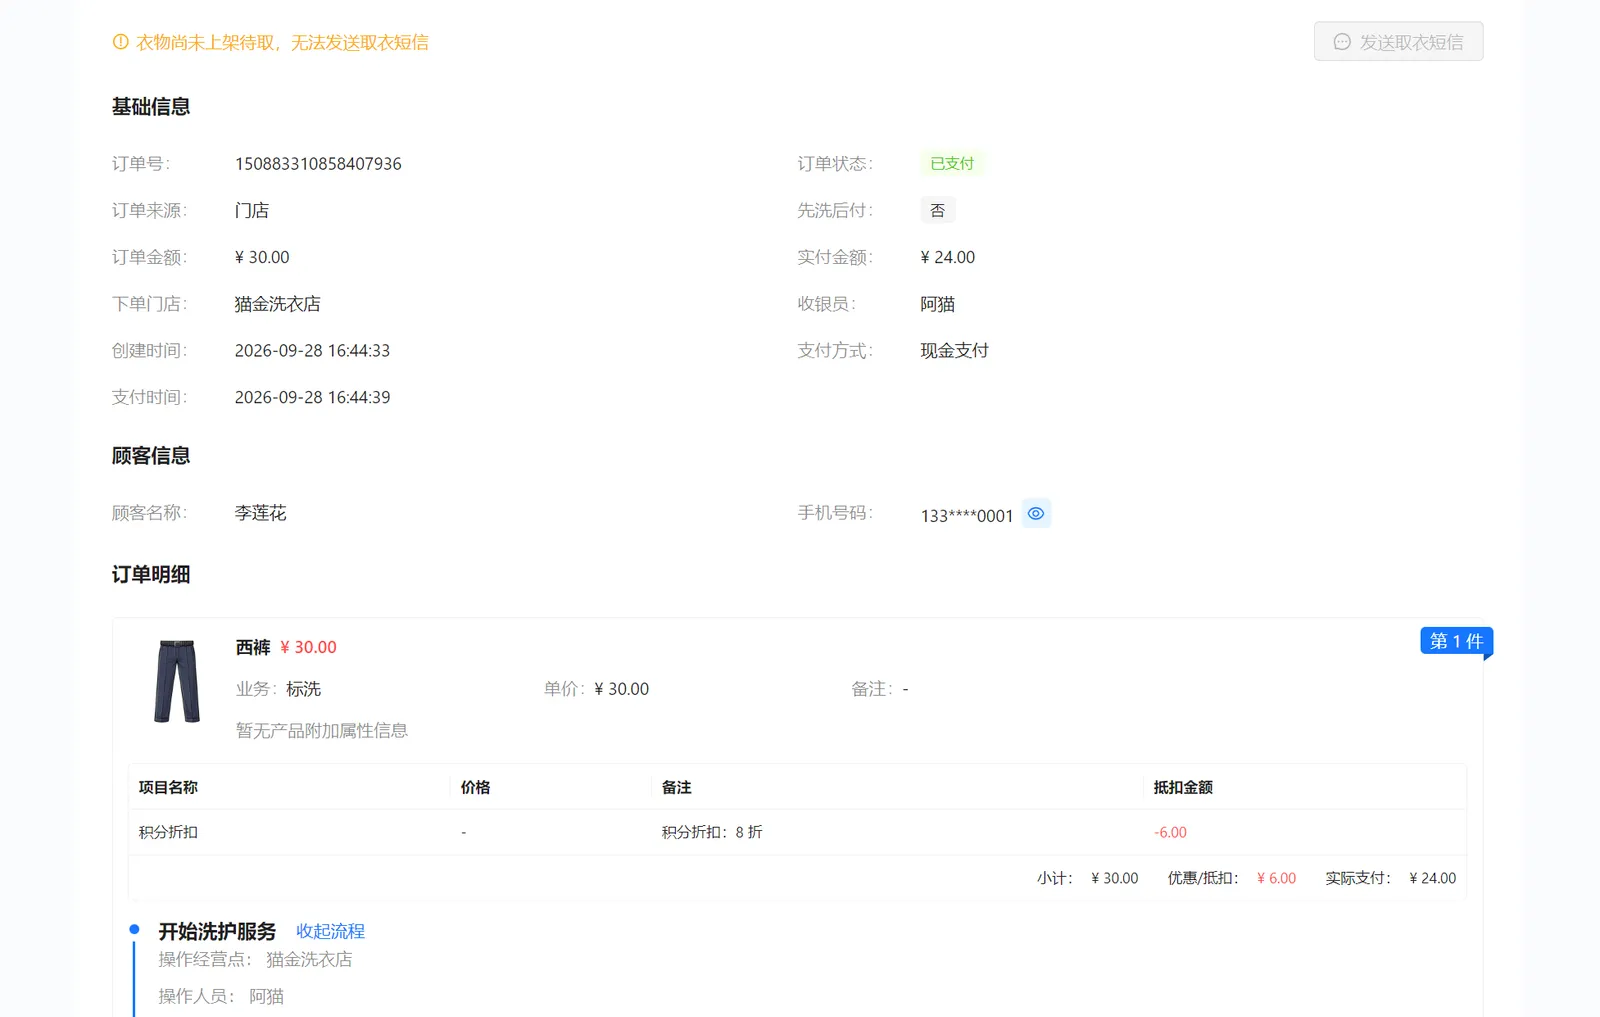Screen dimensions: 1600x1017
Task: Click the phone number 133****0001
Action: pos(967,516)
